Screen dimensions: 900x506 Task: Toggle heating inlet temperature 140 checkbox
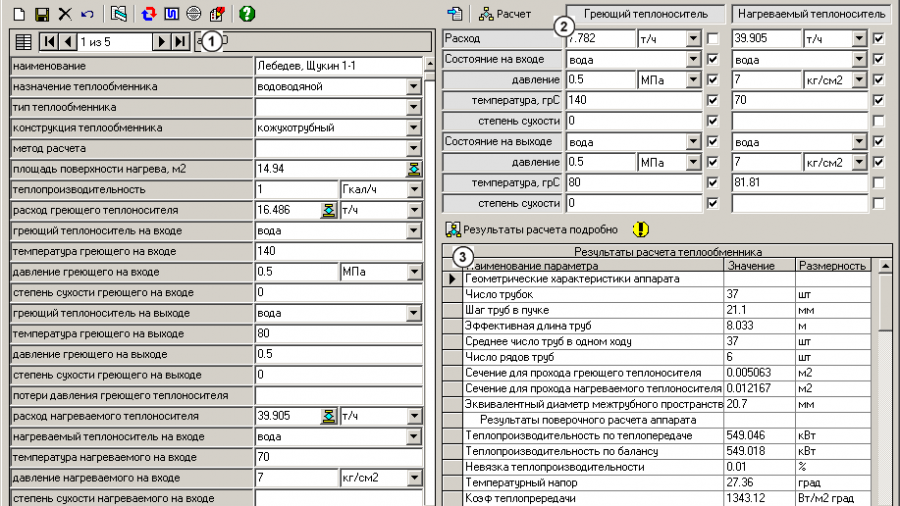click(713, 100)
